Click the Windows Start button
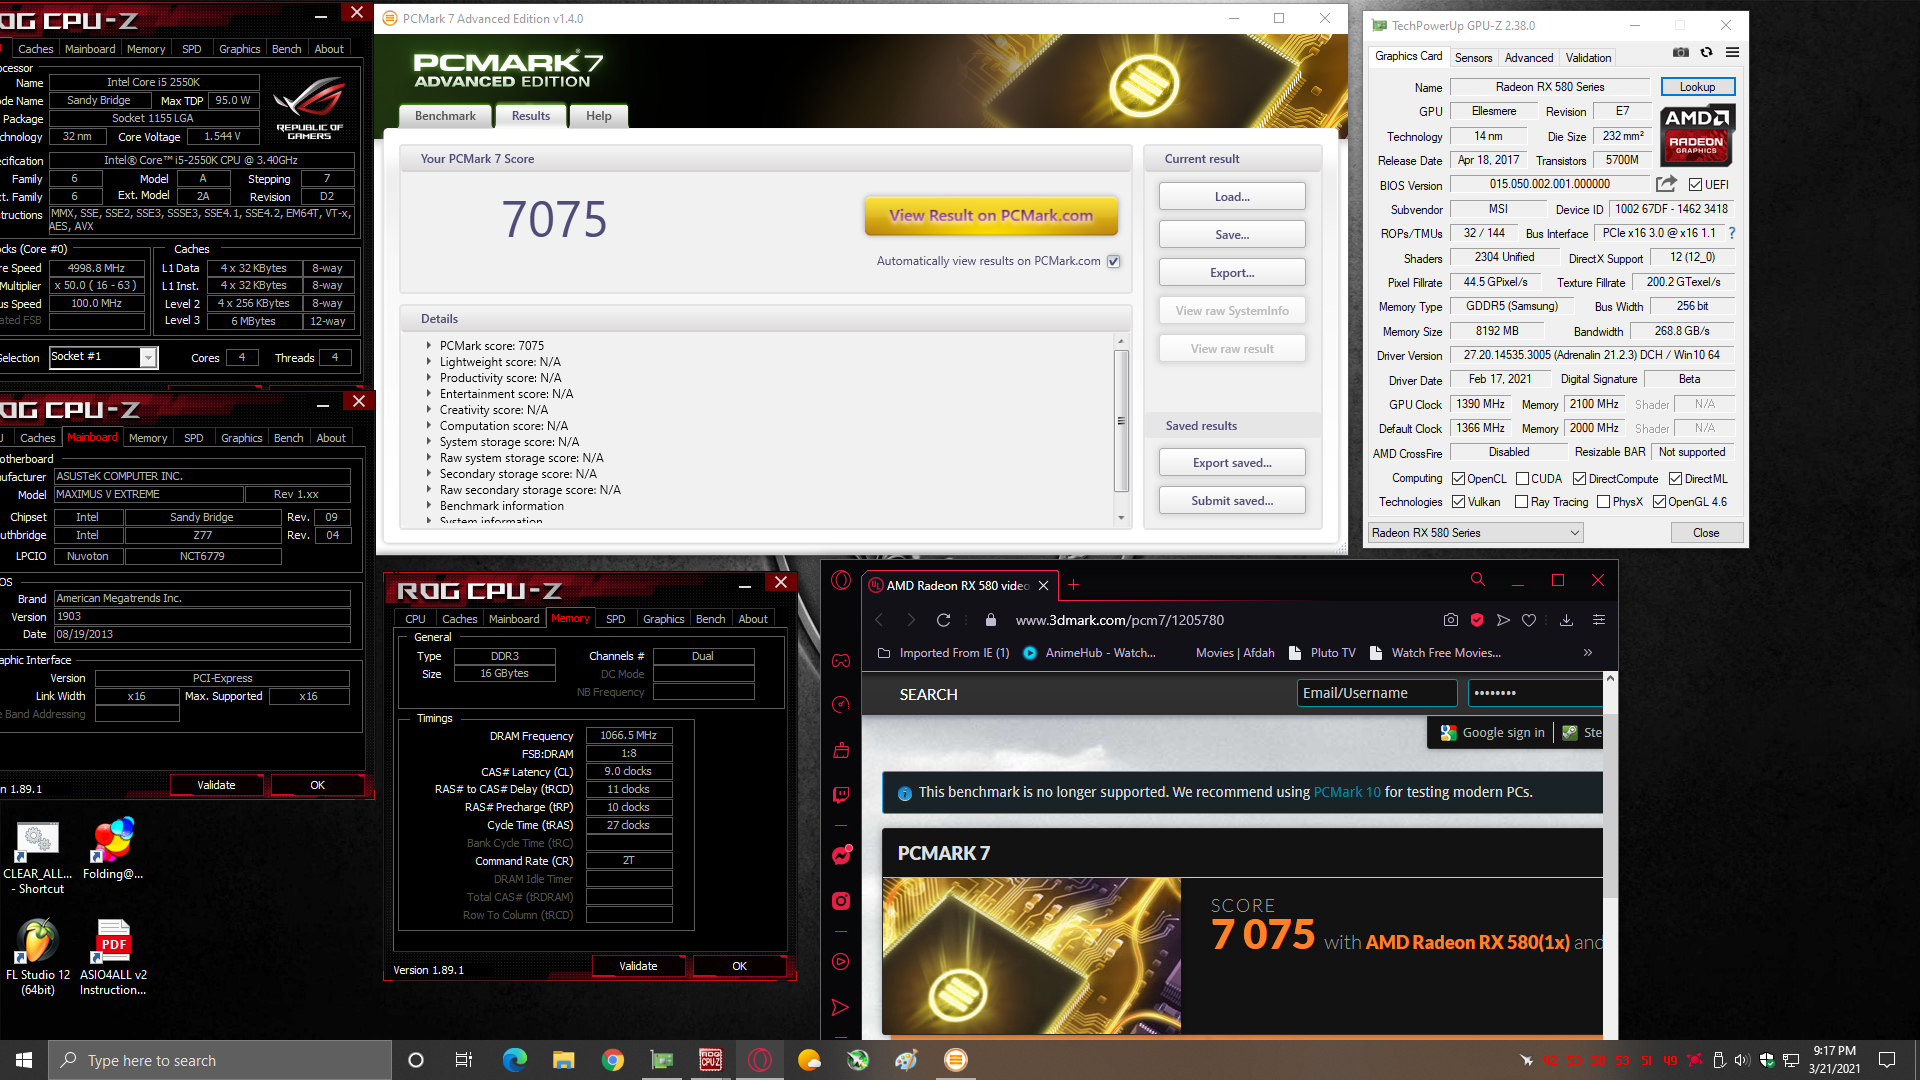1920x1080 pixels. (x=24, y=1060)
